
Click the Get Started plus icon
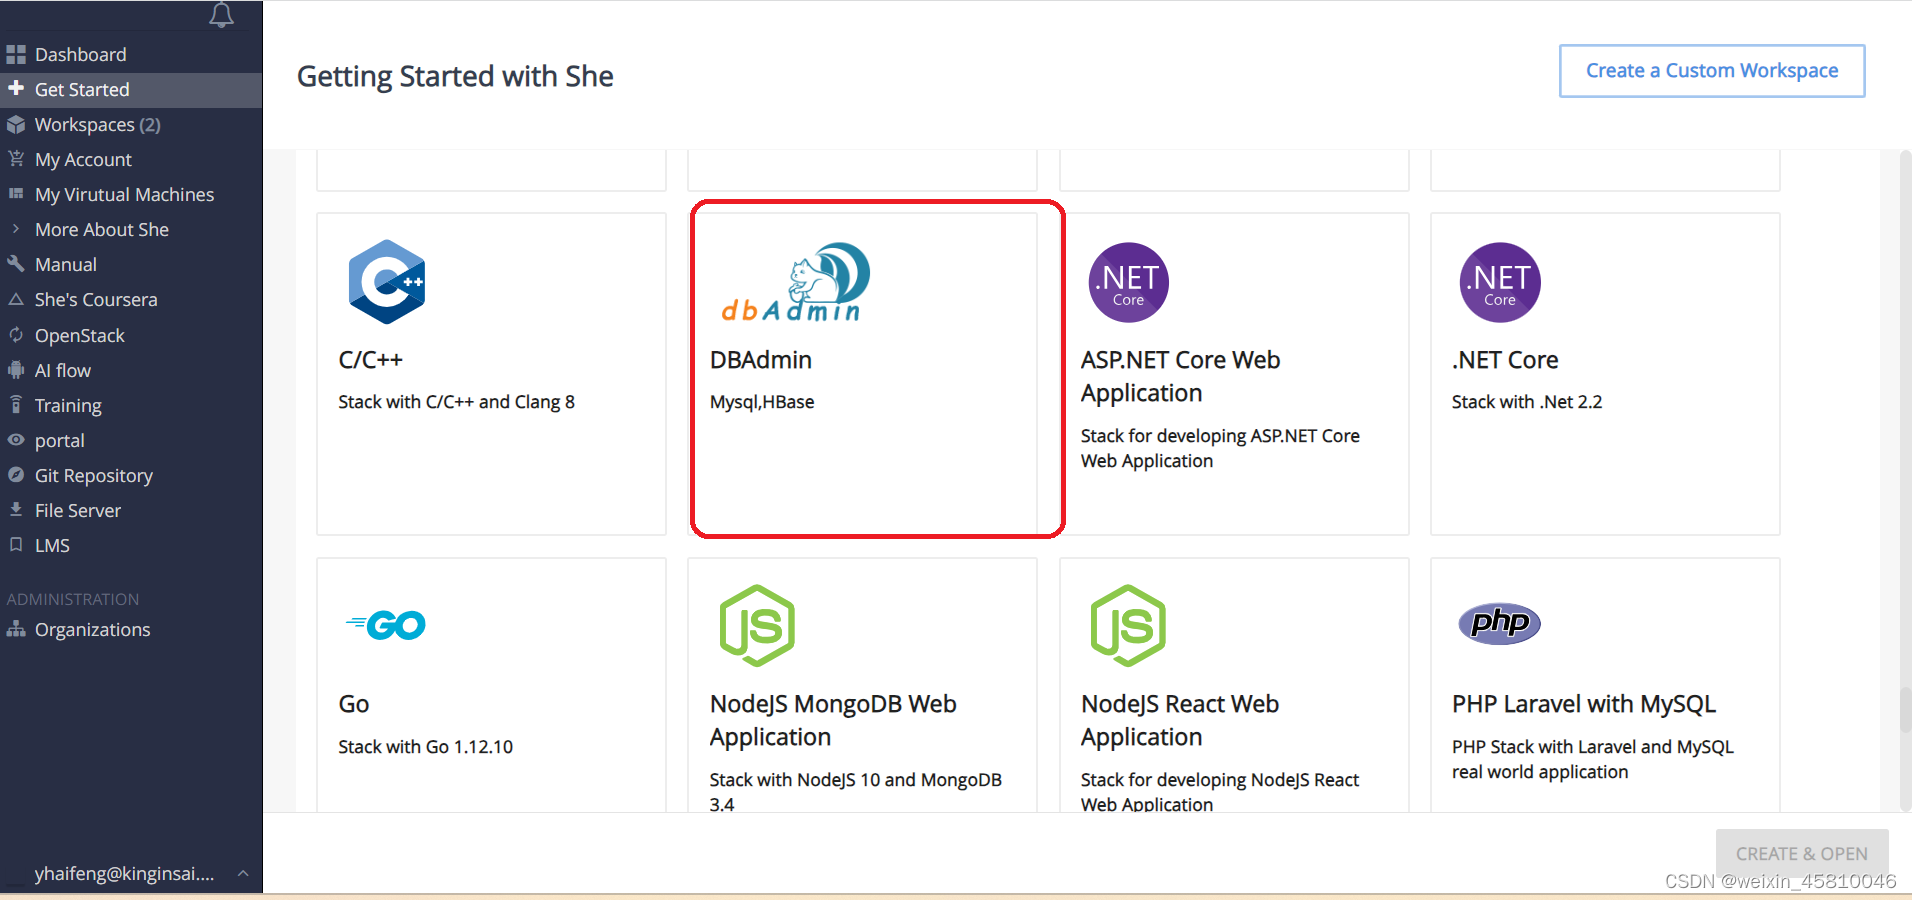pos(16,89)
